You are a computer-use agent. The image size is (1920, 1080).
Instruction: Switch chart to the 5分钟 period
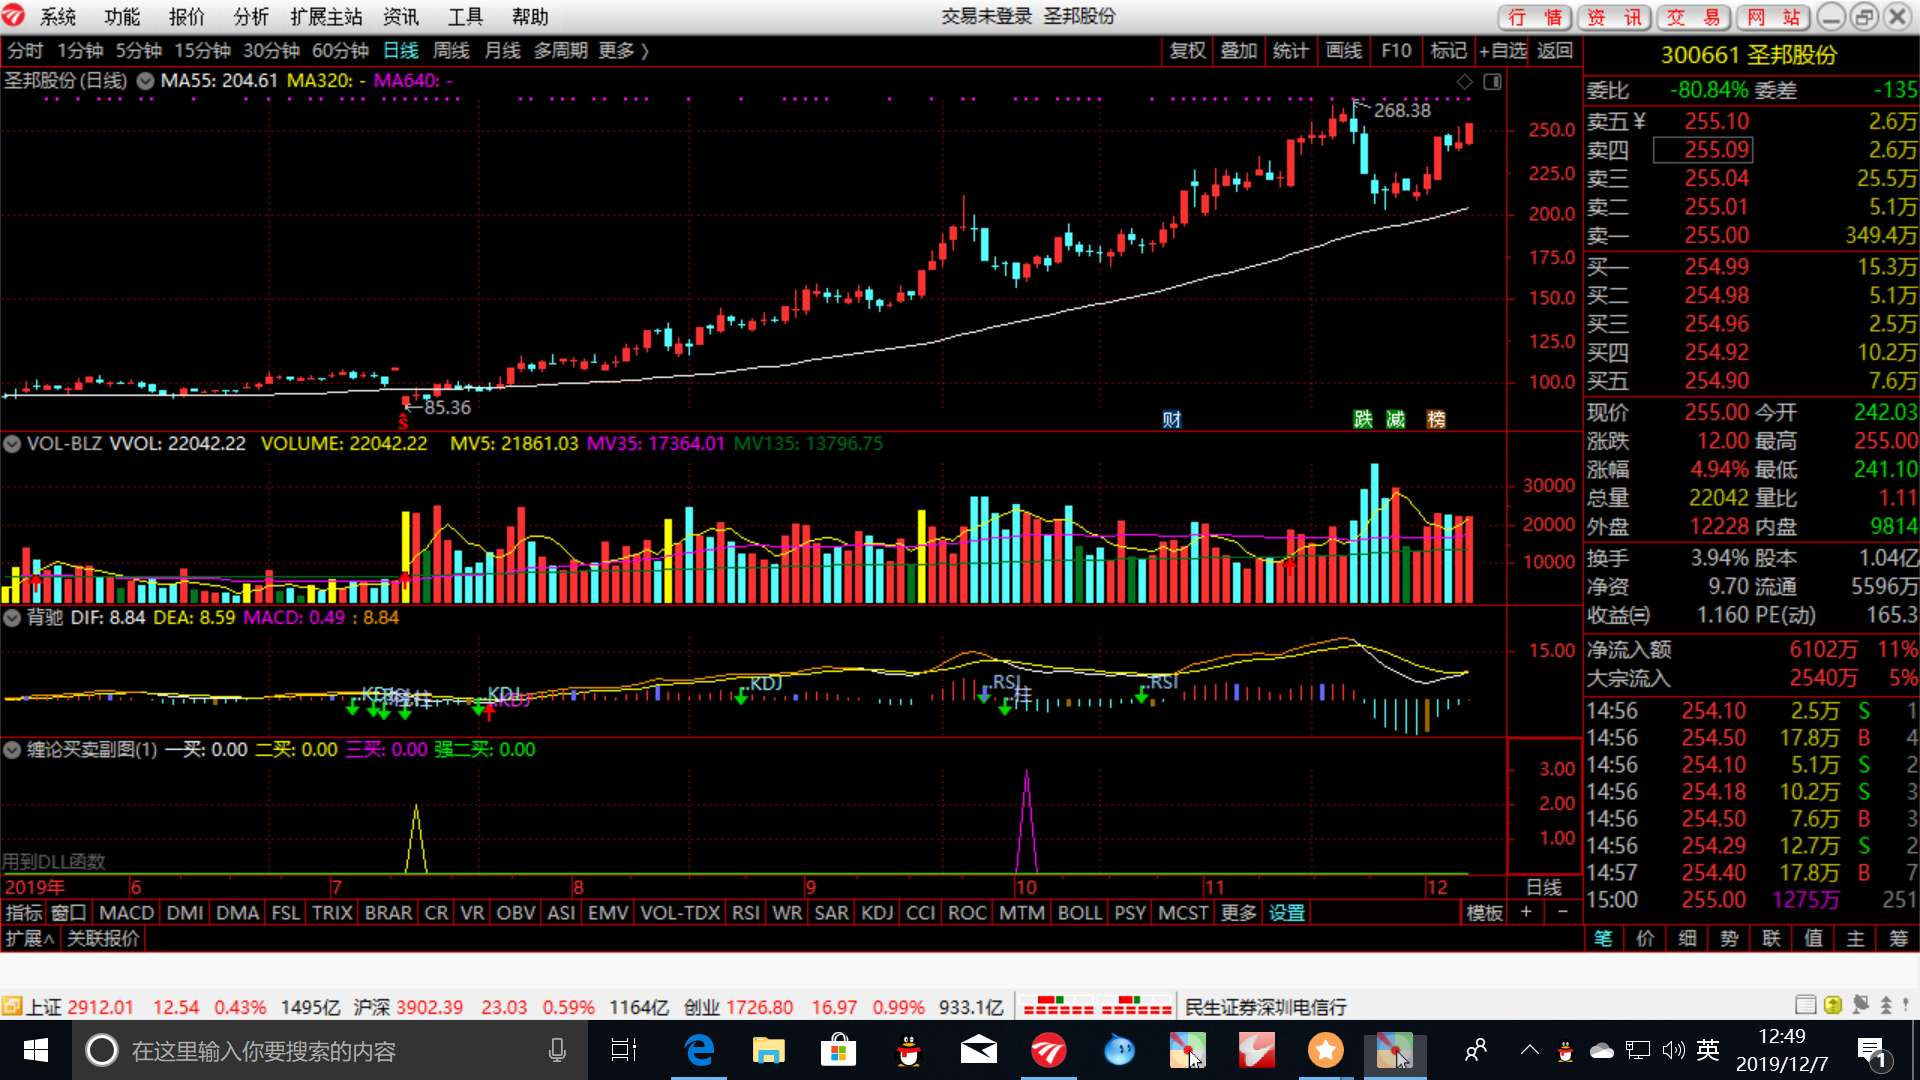138,51
